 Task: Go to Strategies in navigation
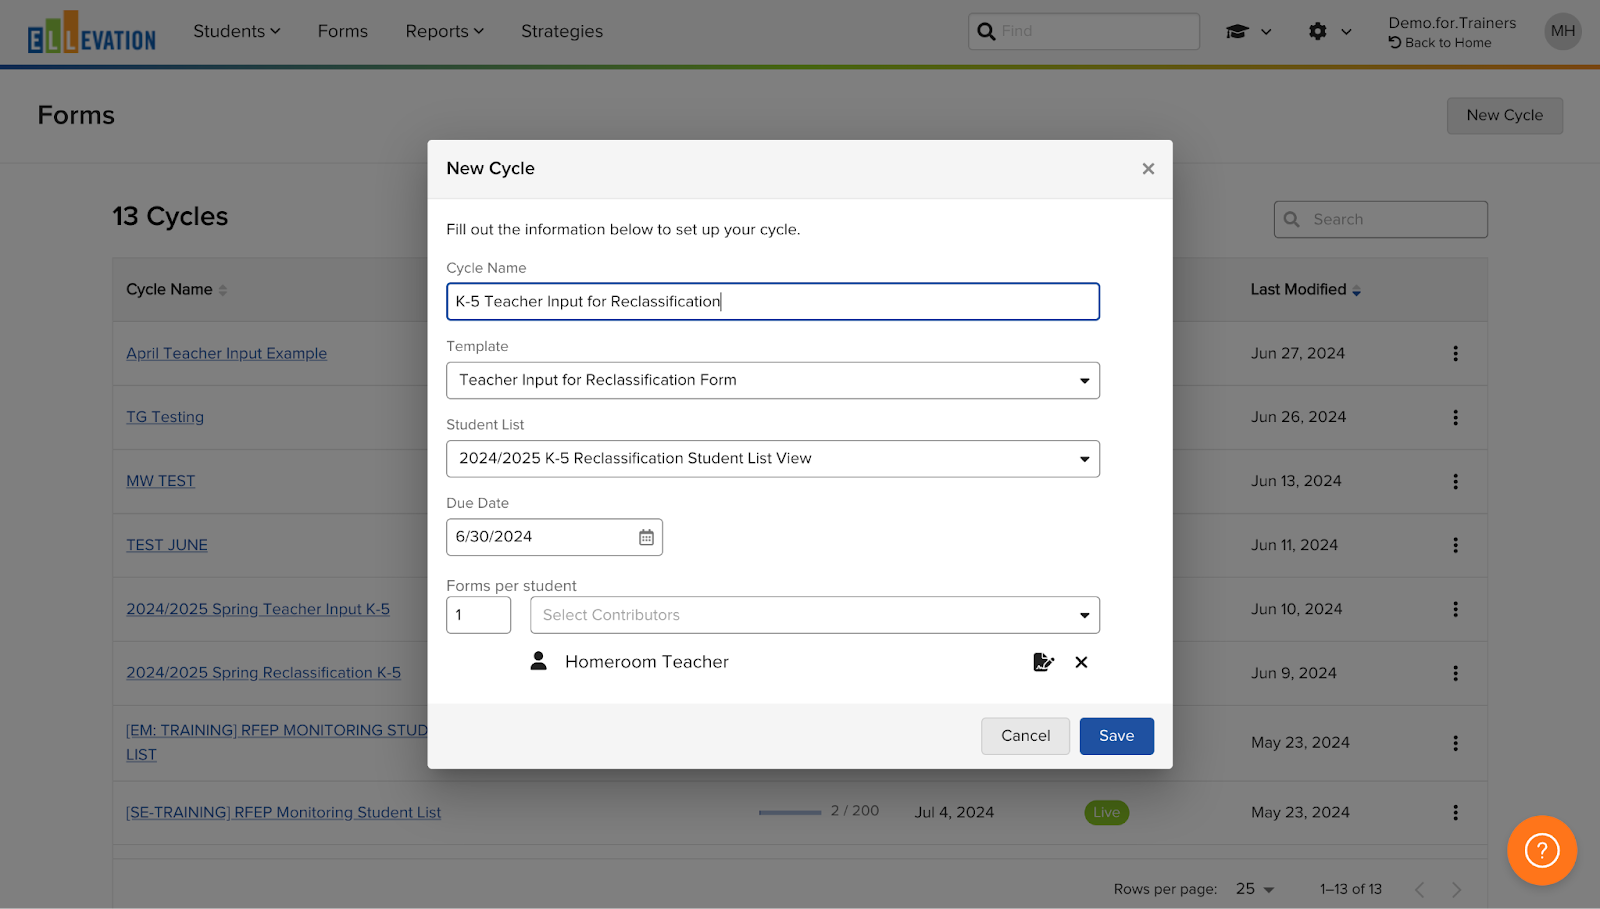click(562, 31)
